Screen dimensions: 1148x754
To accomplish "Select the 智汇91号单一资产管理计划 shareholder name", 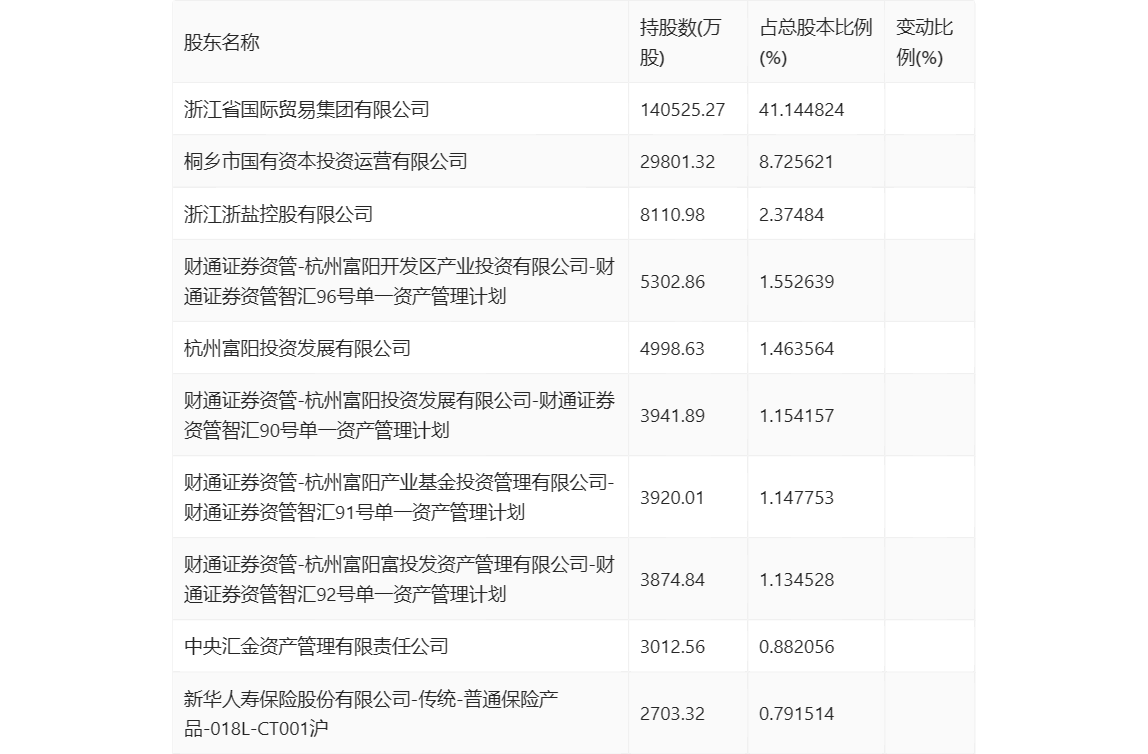I will [x=399, y=497].
